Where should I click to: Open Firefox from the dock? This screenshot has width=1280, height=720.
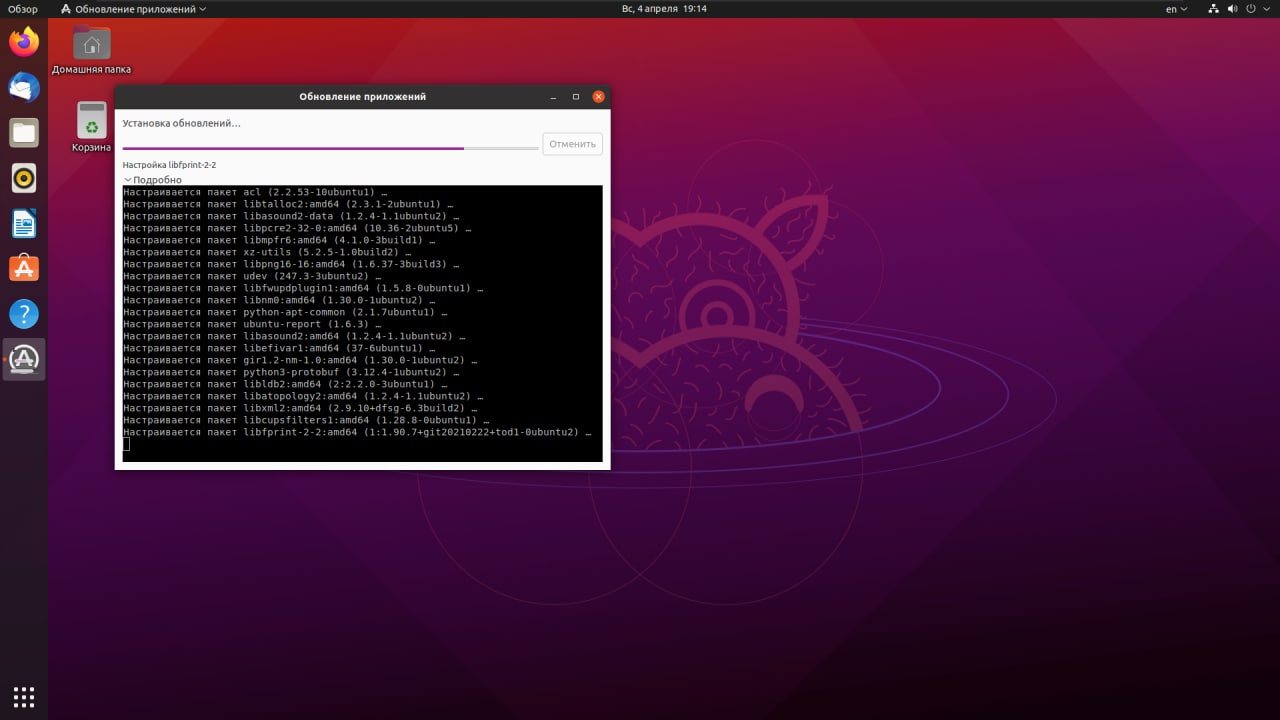tap(24, 42)
